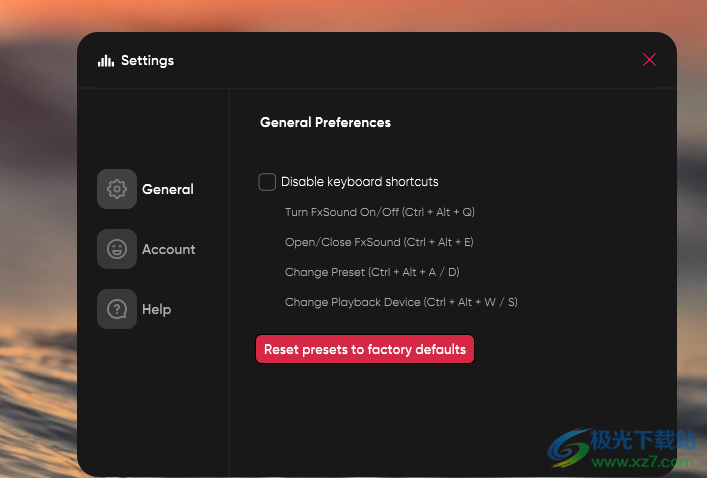
Task: Click the FxSound equalizer logo icon
Action: [x=105, y=60]
